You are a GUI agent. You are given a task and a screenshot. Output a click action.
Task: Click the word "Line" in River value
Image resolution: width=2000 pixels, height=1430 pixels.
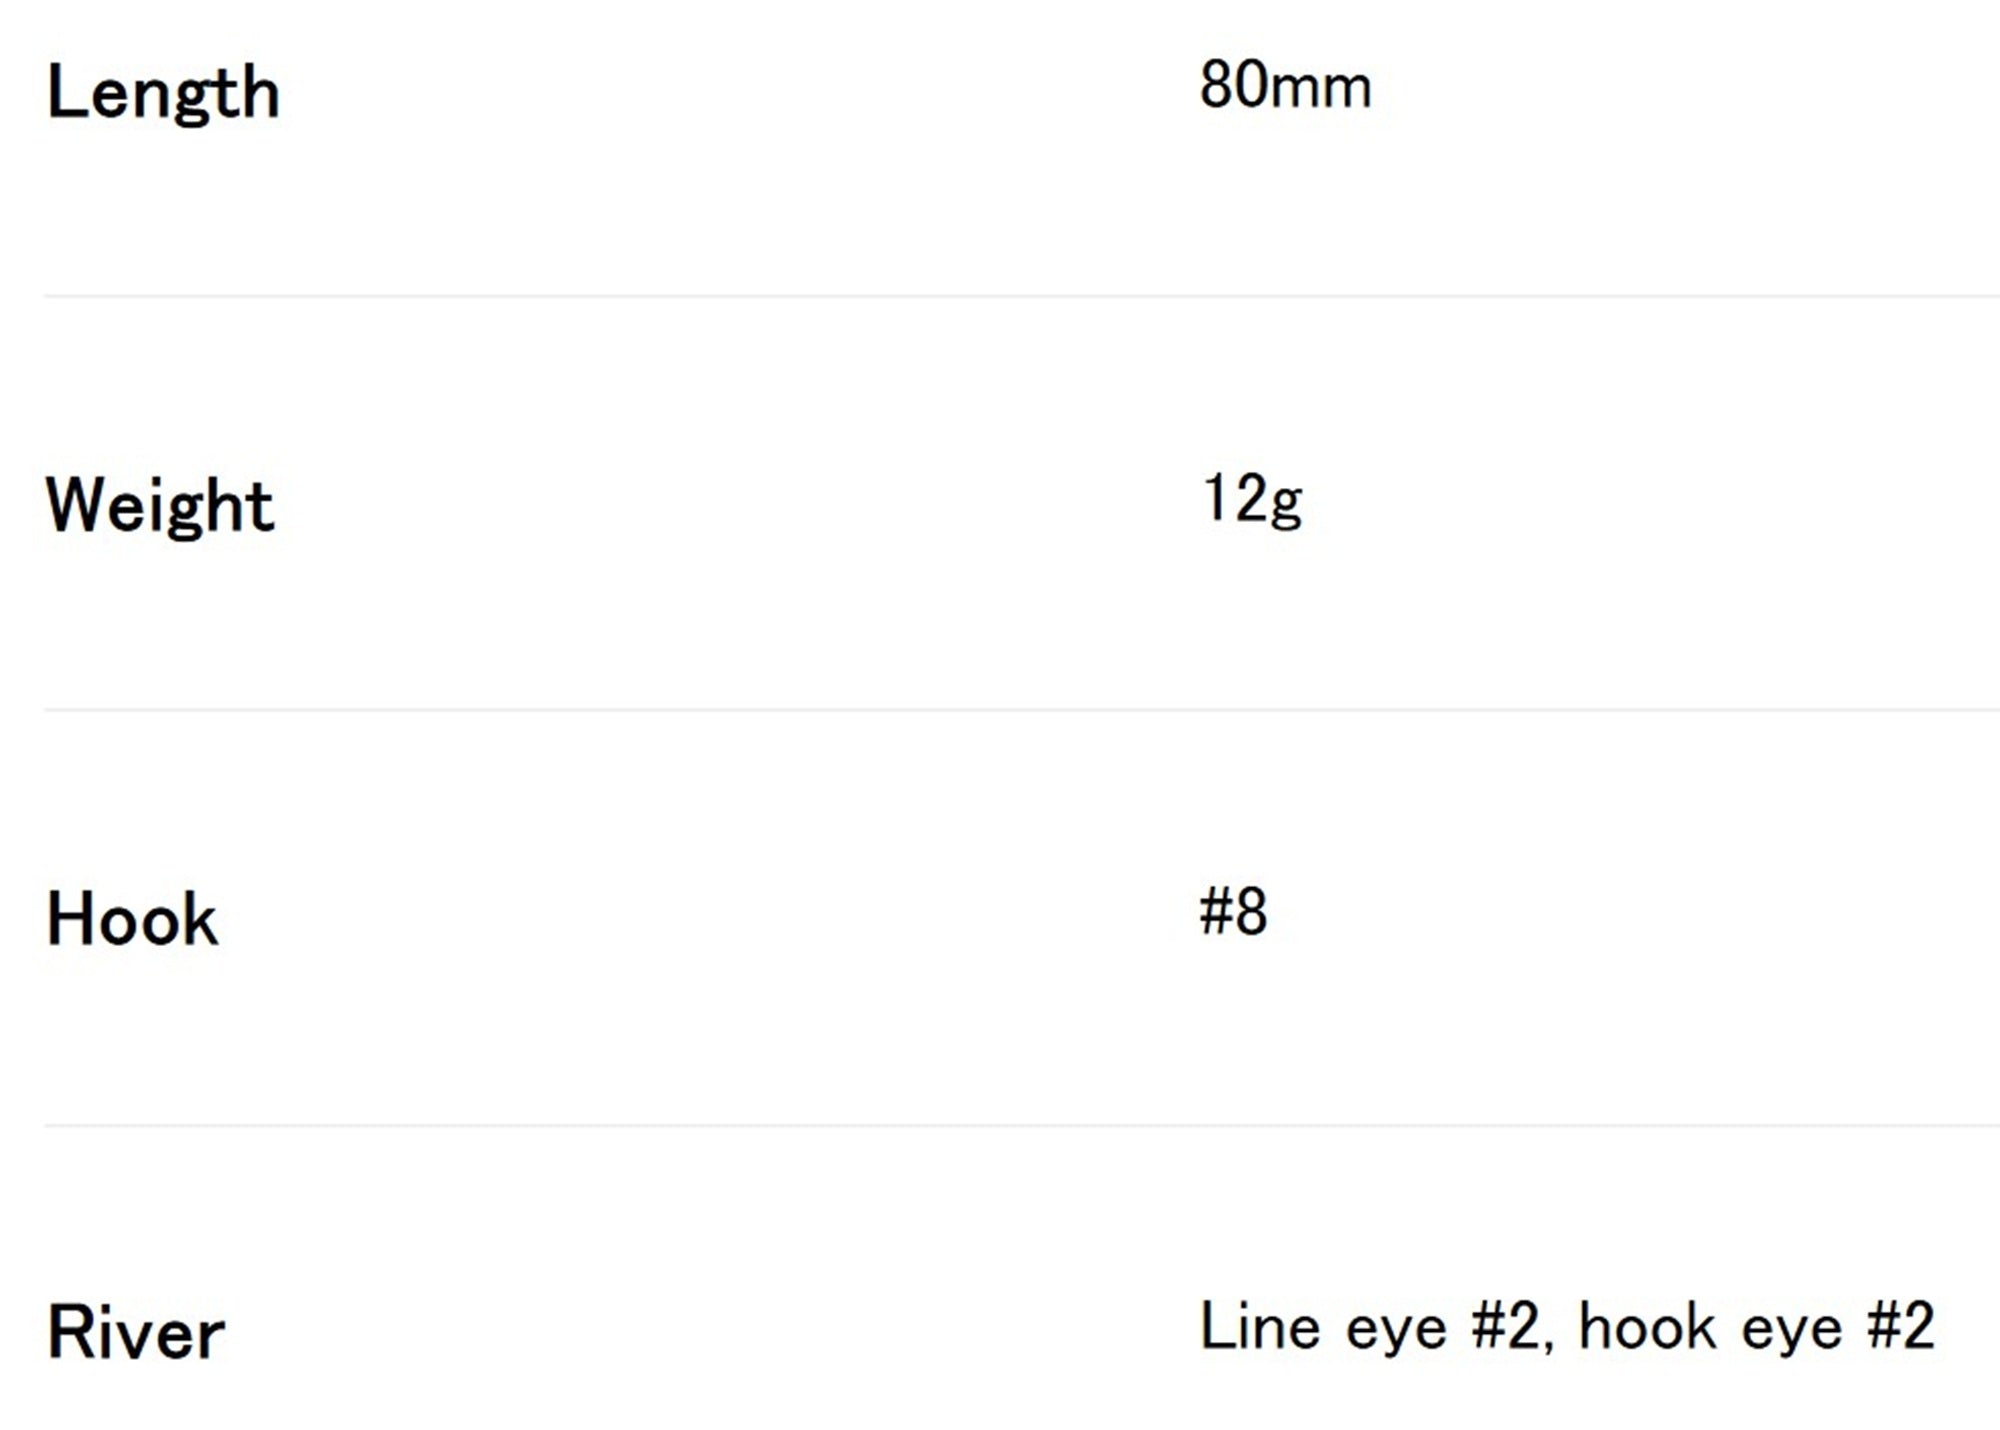[x=1260, y=1326]
